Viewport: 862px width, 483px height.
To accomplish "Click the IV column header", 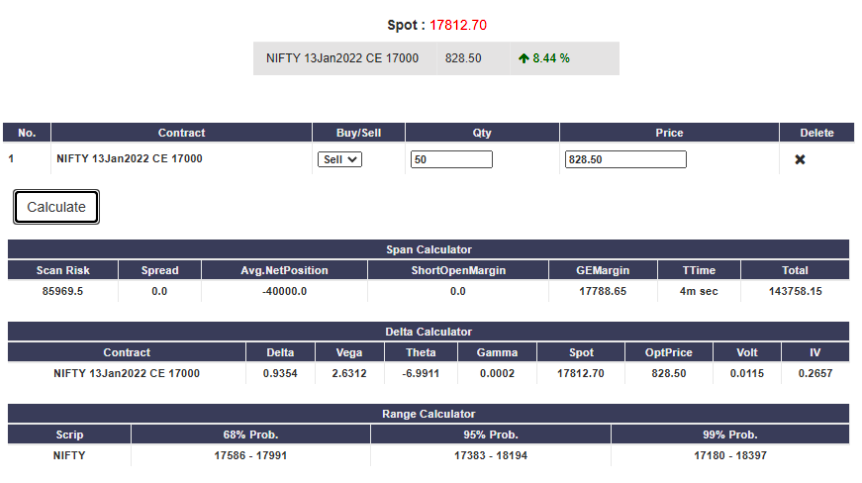I will (x=815, y=353).
